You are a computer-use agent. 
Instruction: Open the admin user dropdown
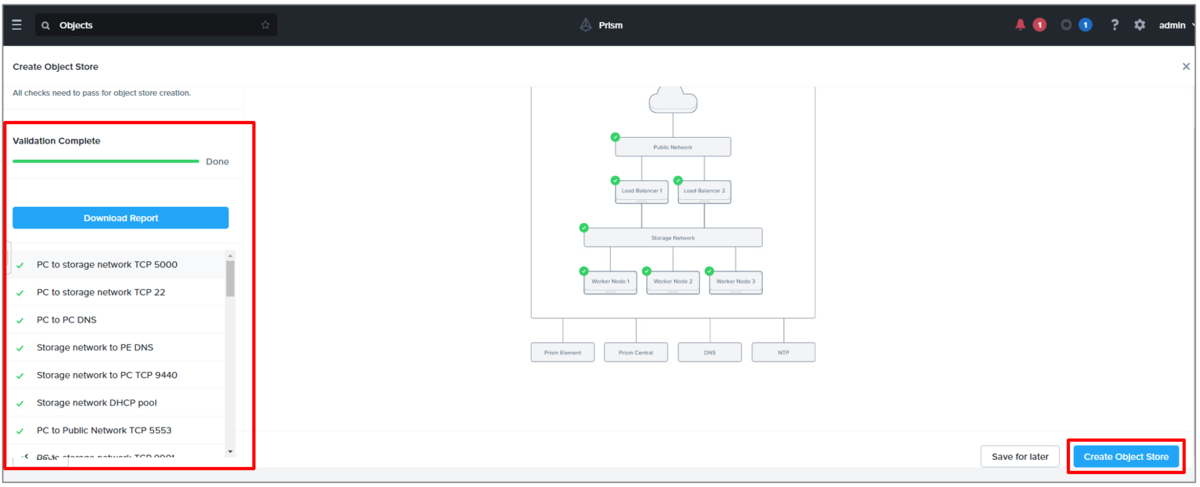click(1175, 25)
